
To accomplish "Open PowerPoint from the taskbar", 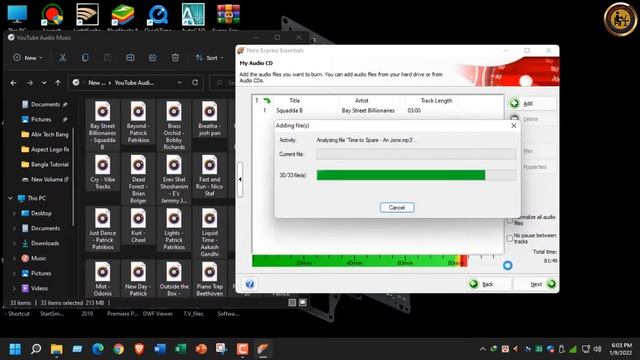I will tap(201, 349).
